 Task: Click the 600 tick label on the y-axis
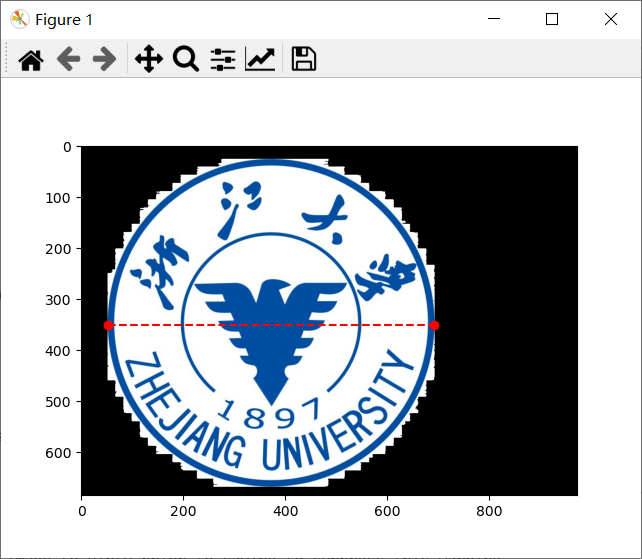[x=60, y=453]
